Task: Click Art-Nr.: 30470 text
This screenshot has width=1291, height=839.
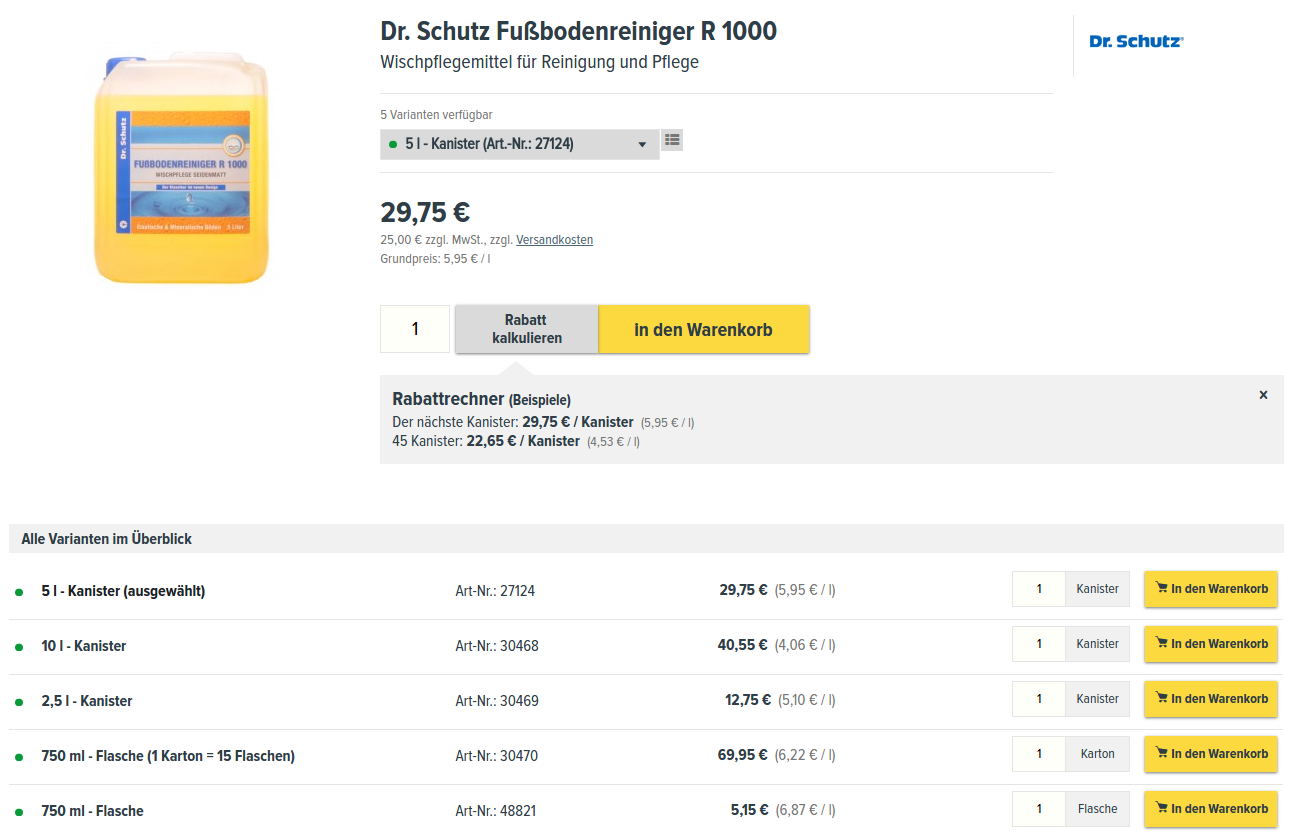Action: [x=497, y=756]
